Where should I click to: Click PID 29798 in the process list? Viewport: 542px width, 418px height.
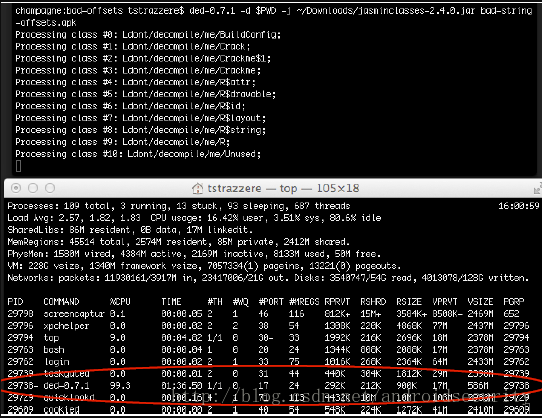20,314
